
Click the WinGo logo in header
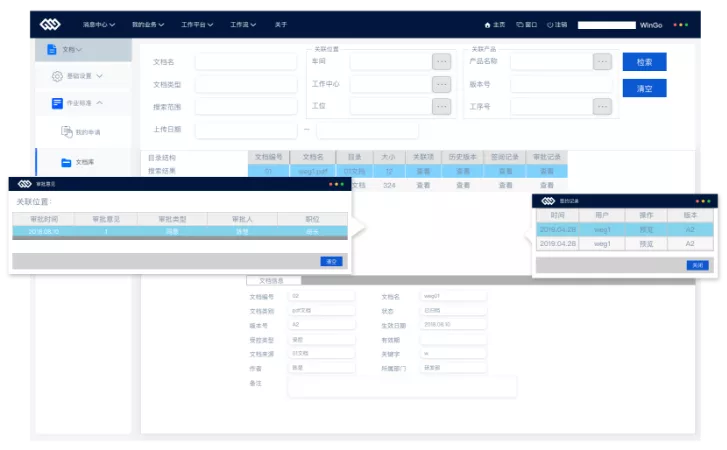pos(50,24)
